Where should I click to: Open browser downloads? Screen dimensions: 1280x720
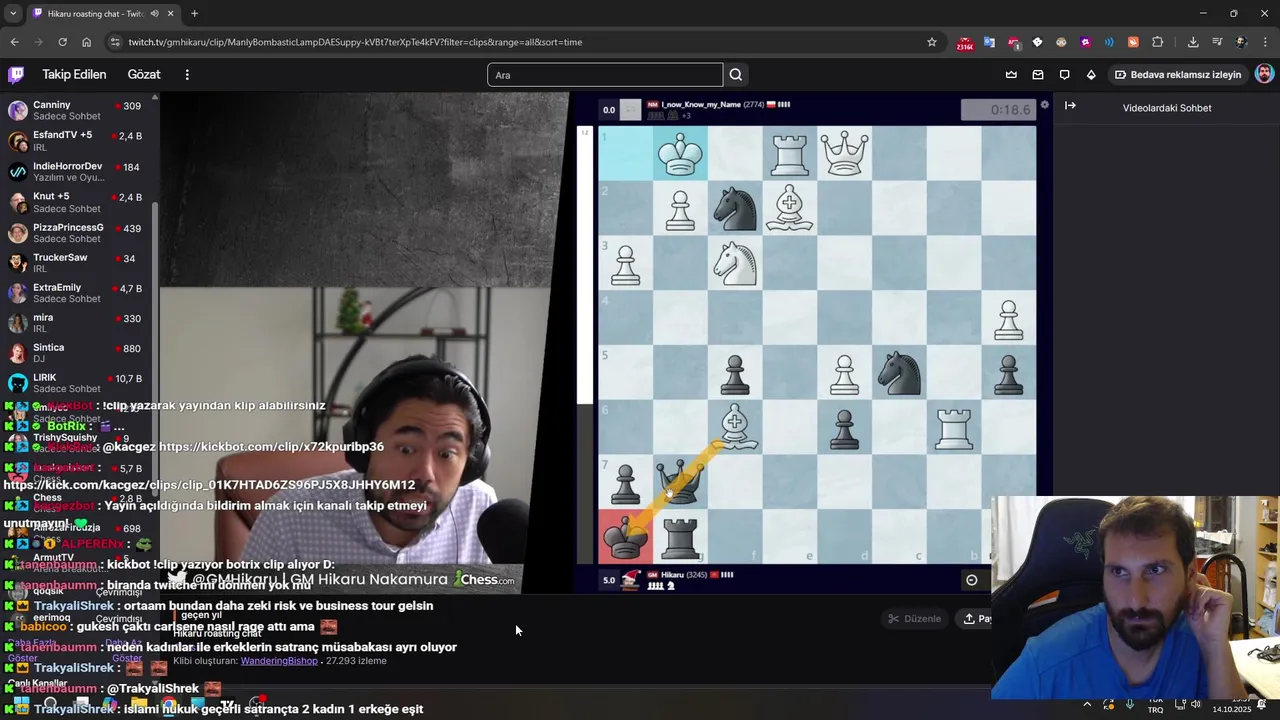coord(1193,42)
